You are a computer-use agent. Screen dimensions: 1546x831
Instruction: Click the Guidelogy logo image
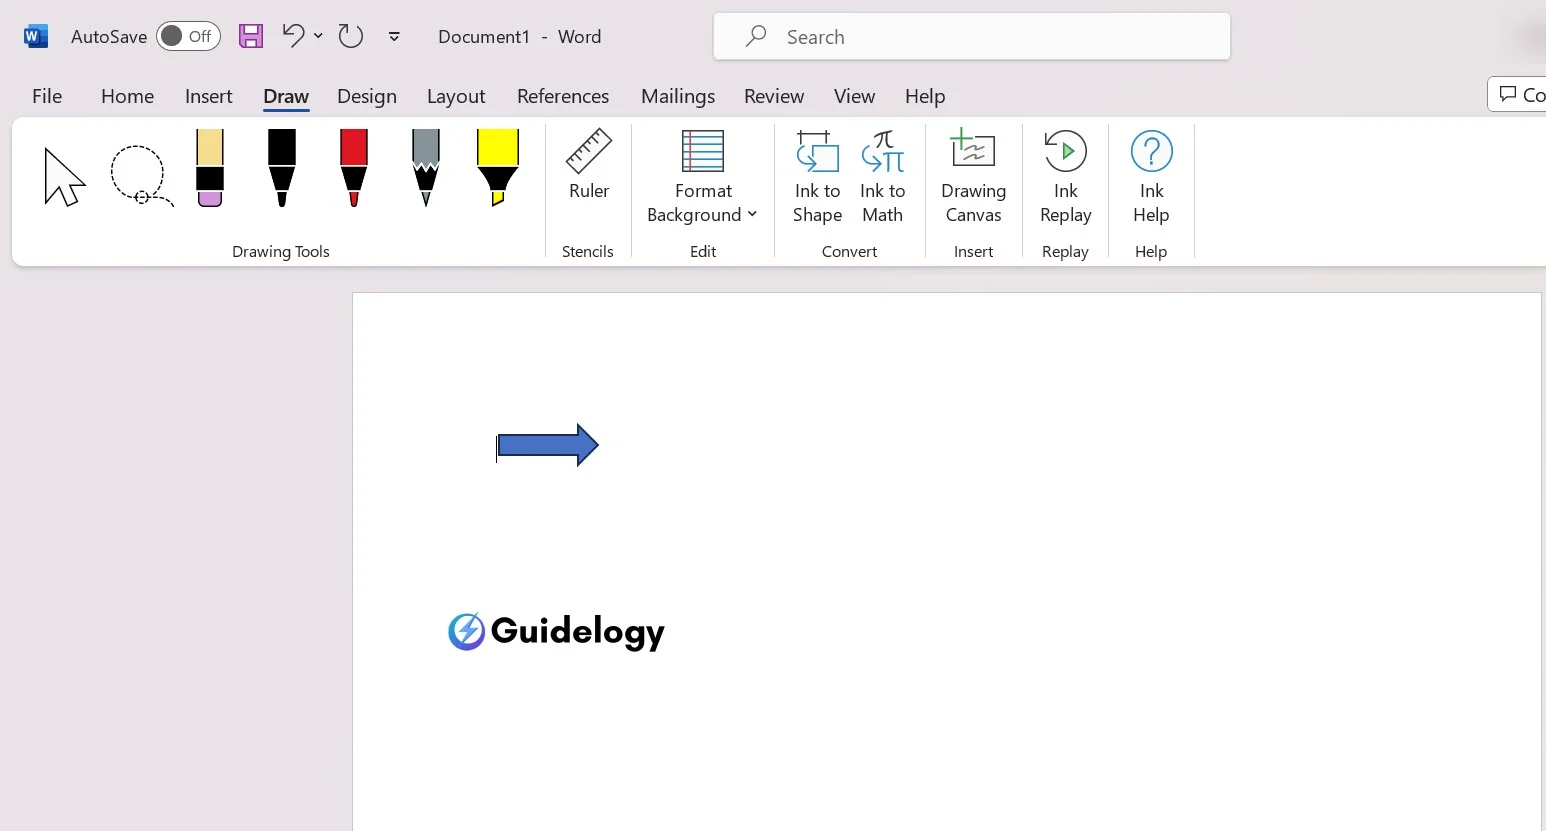tap(556, 631)
